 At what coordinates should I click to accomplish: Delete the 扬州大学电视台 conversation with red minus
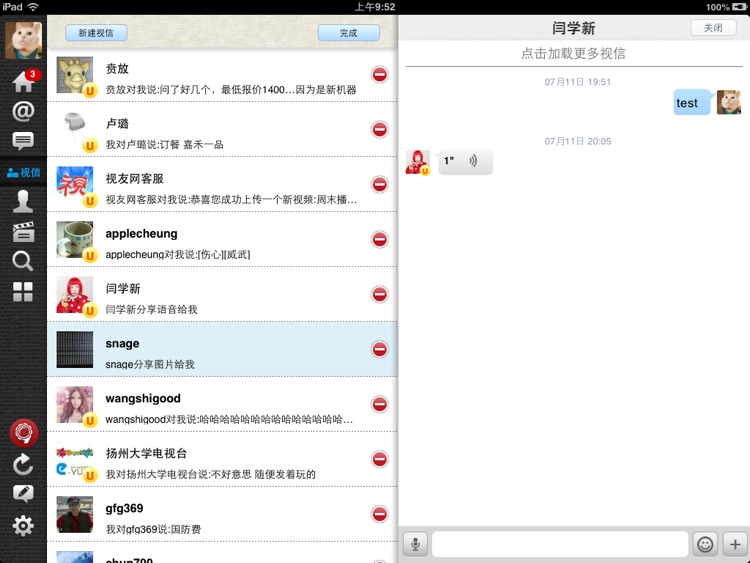coord(380,460)
